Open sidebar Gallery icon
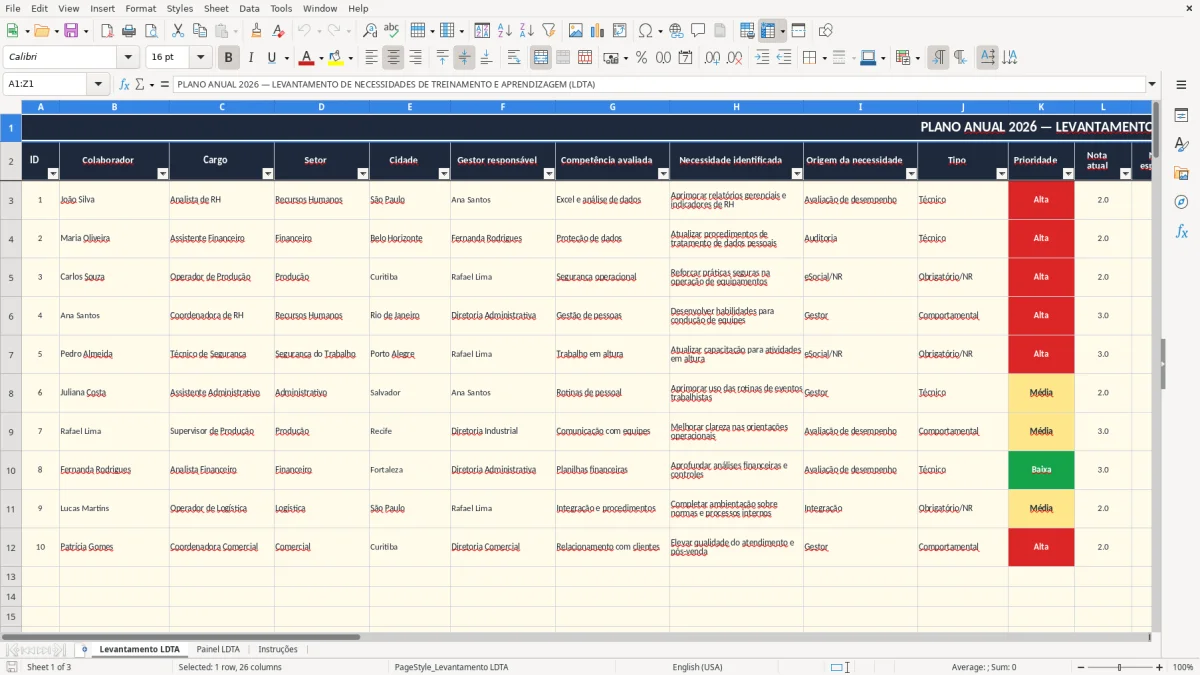Screen dimensions: 1200x675 click(1181, 173)
